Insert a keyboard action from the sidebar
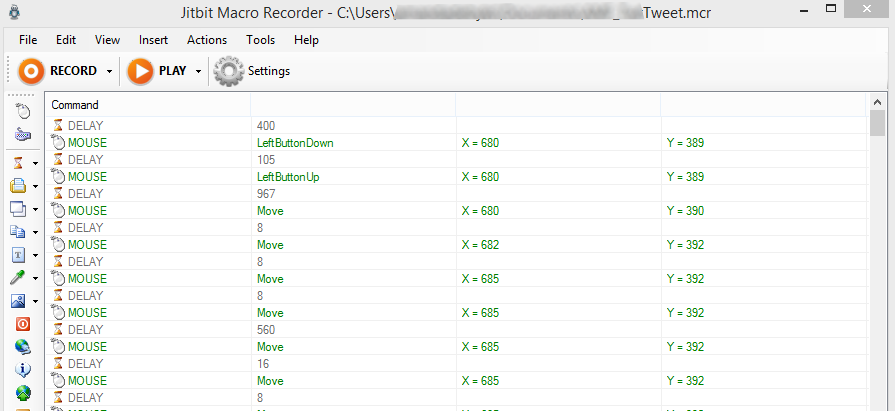This screenshot has width=895, height=411. click(22, 135)
